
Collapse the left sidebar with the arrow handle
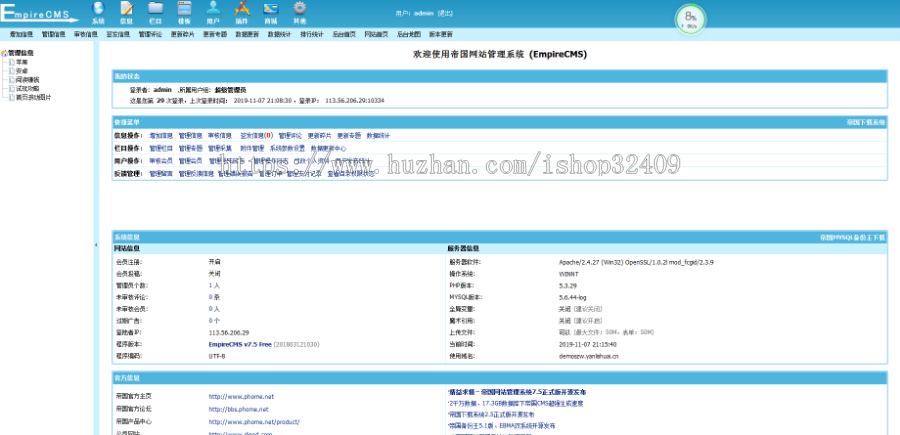click(x=96, y=245)
